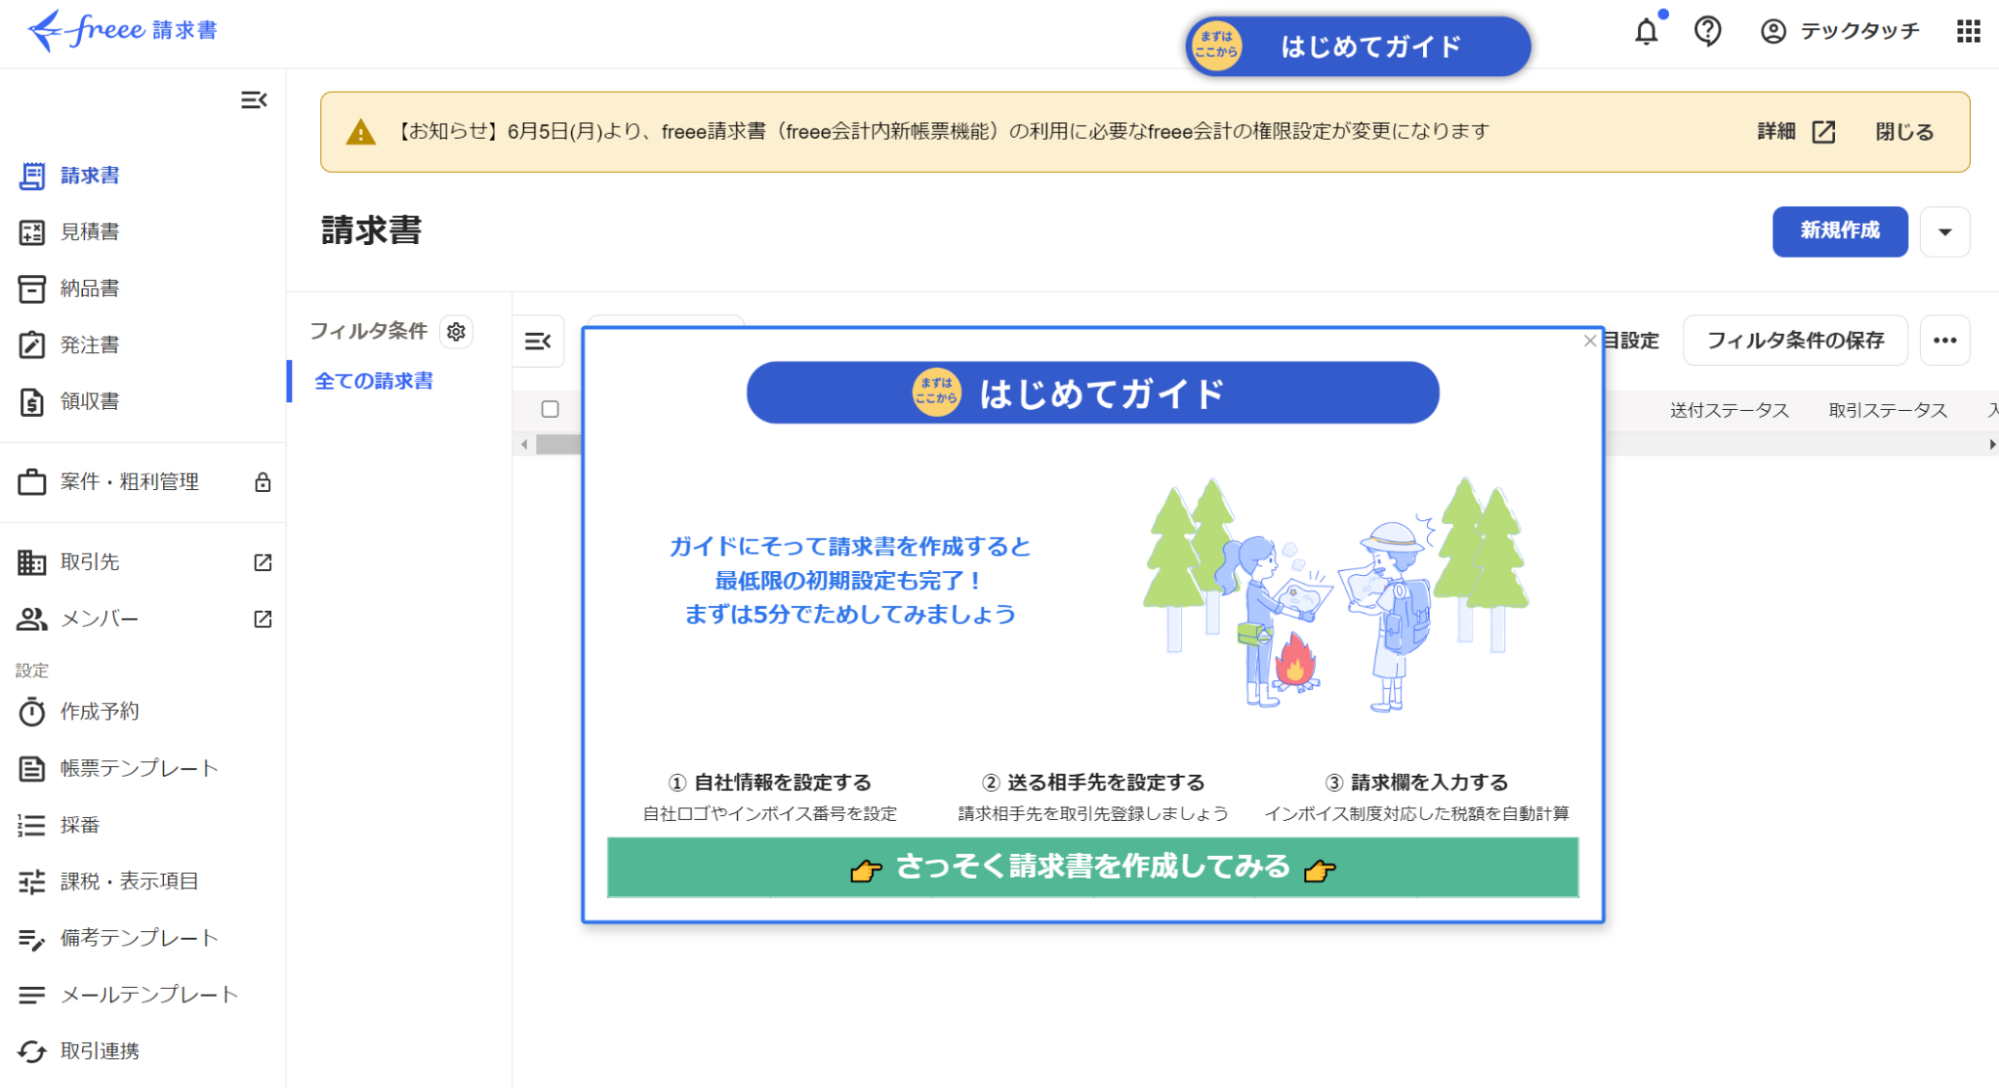This screenshot has width=1999, height=1089.
Task: Open the filter settings gear icon
Action: (456, 331)
